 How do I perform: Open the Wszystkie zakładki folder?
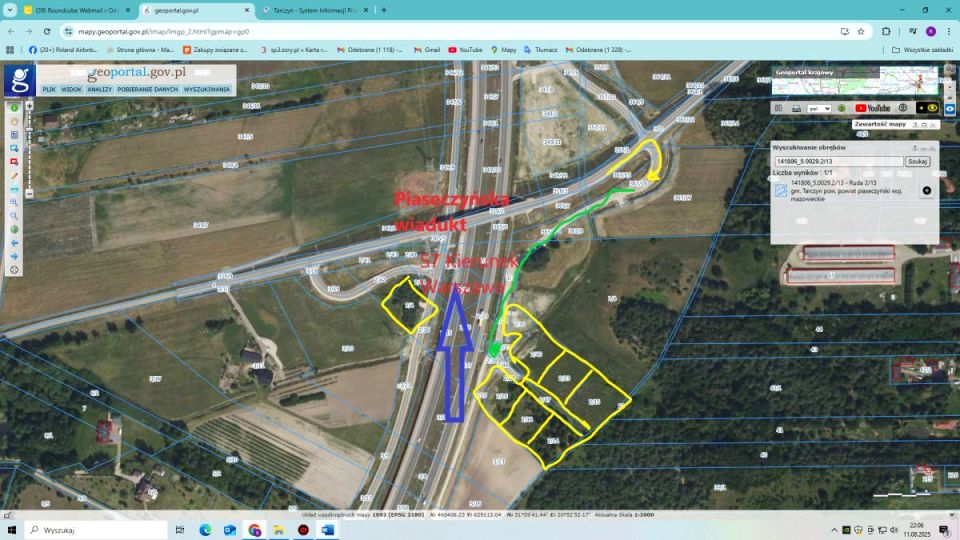[923, 50]
